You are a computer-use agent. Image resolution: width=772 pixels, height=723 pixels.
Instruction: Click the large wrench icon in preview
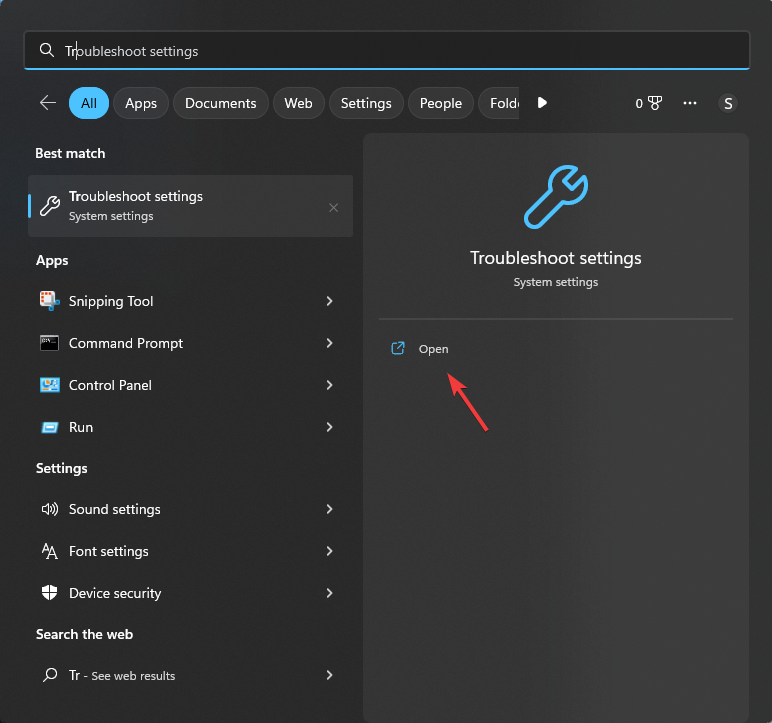556,197
